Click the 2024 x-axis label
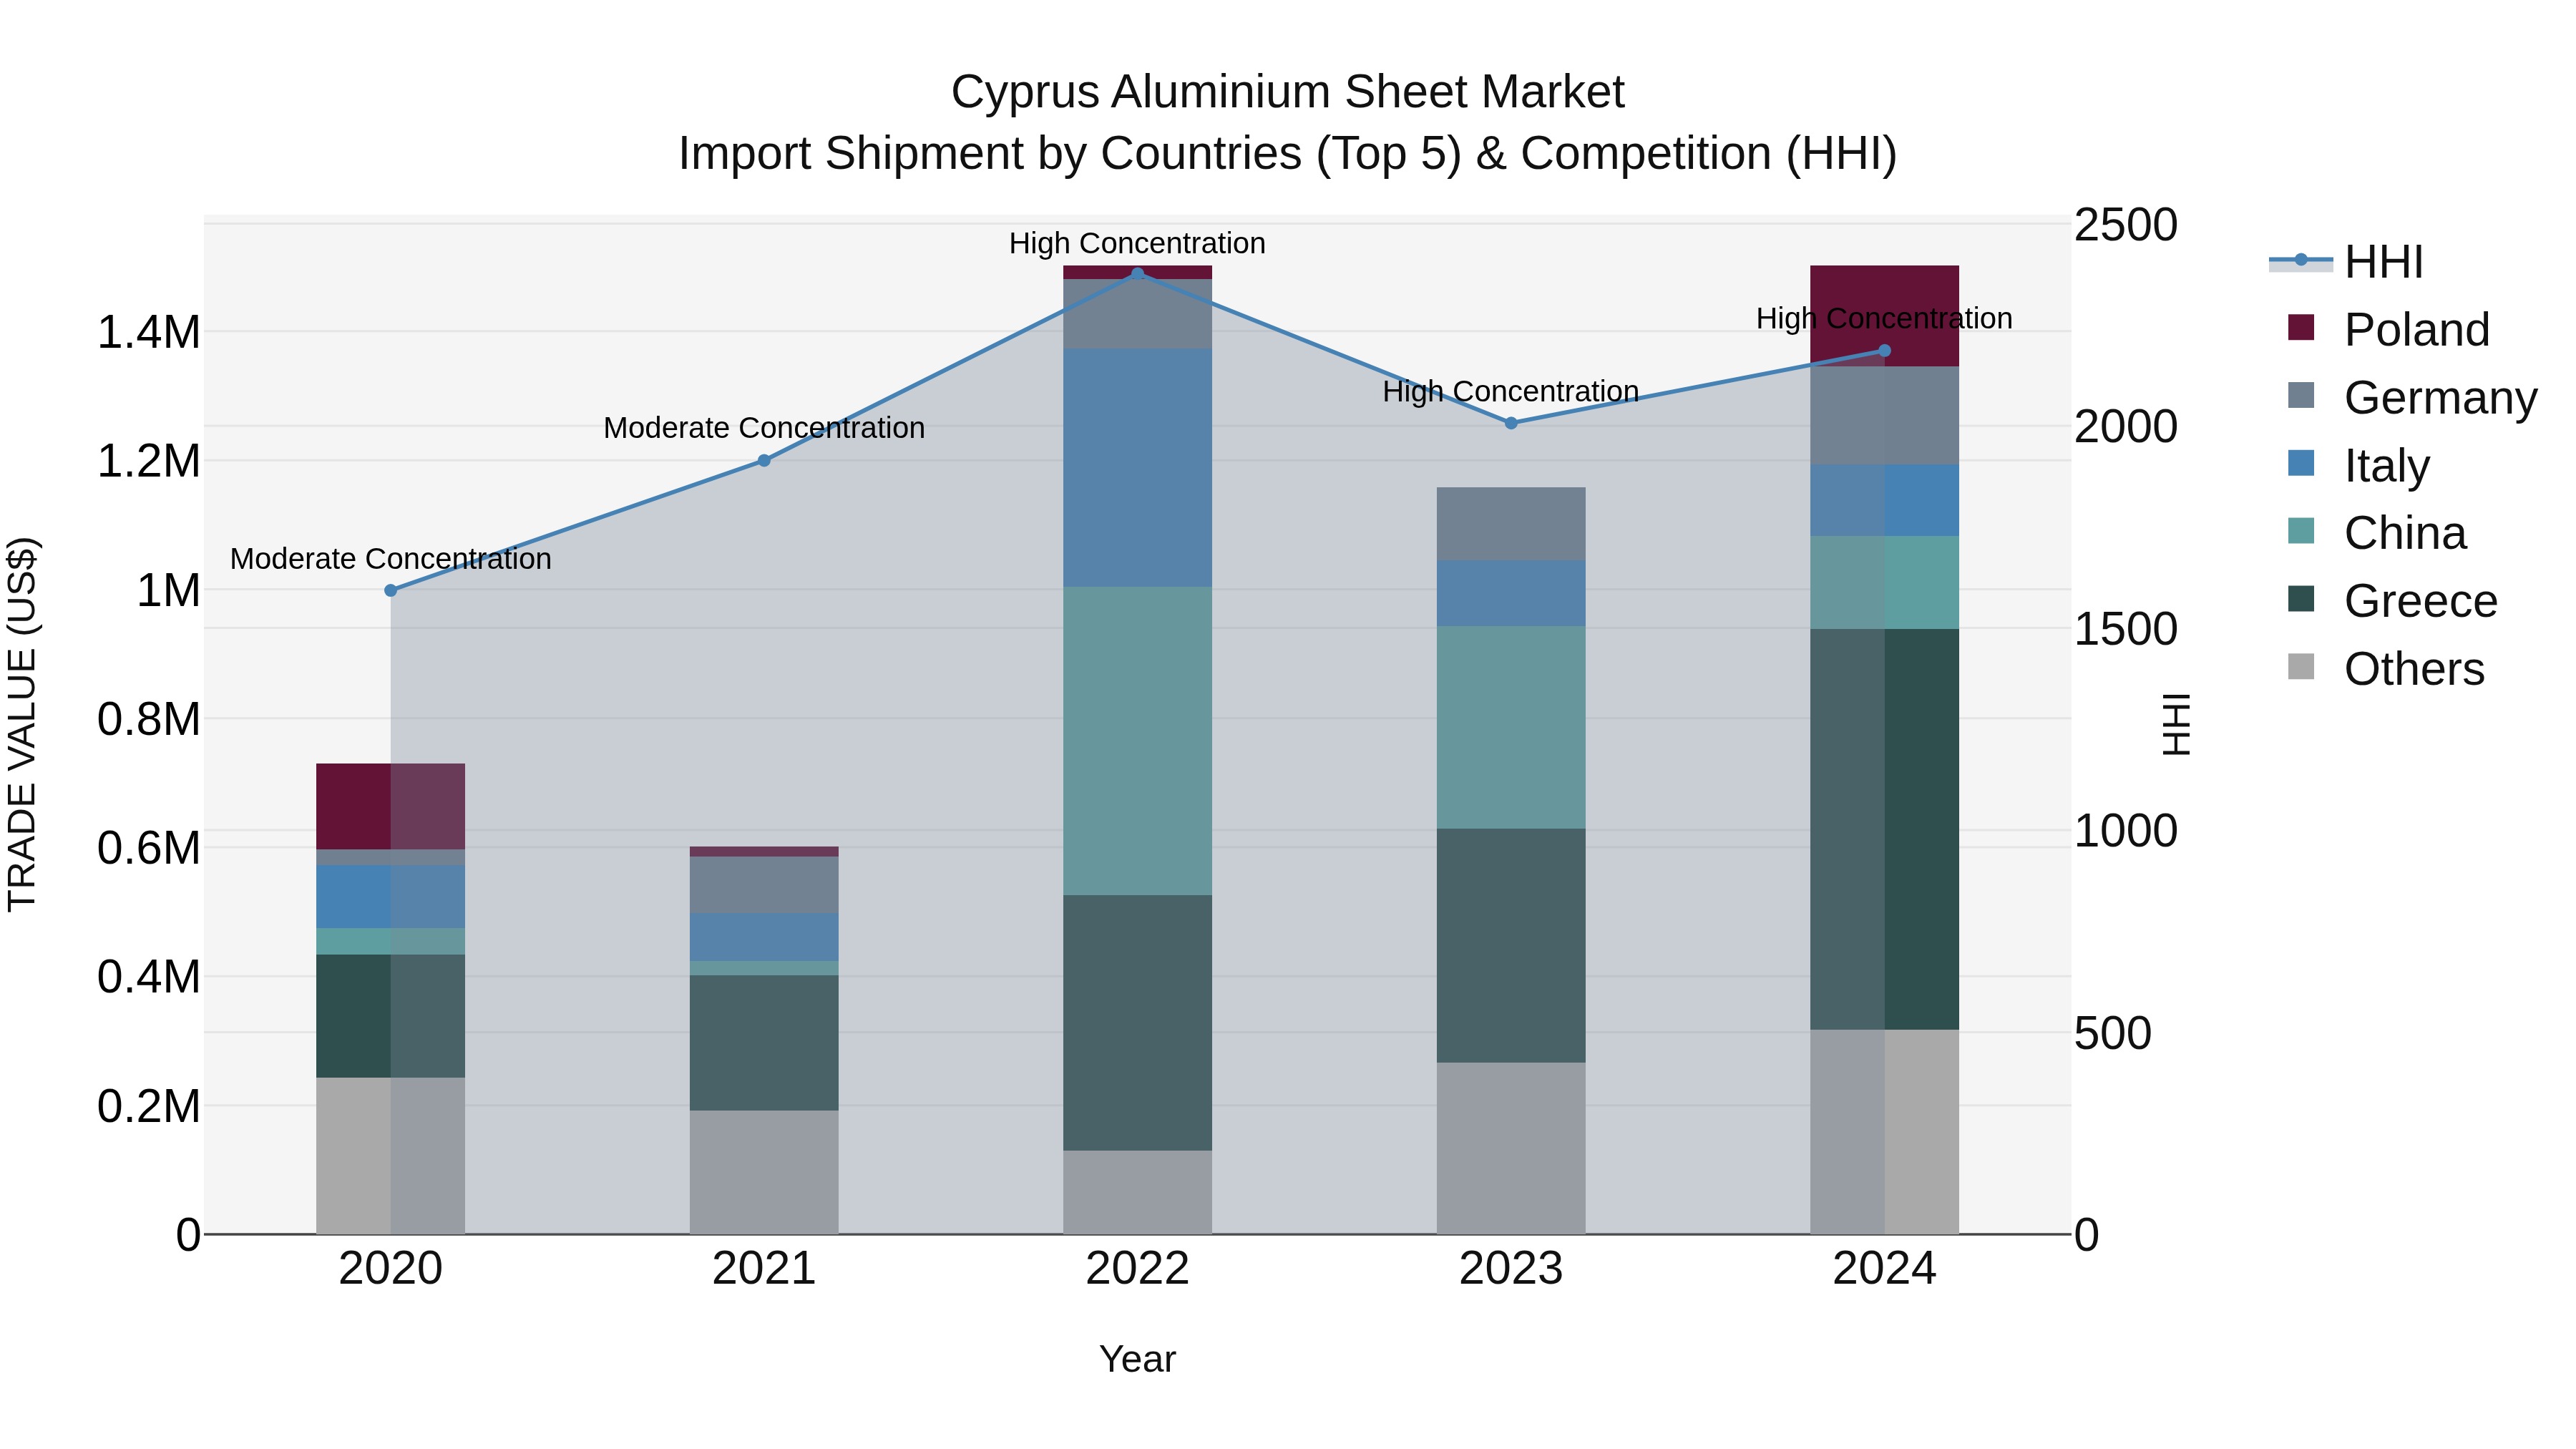 (1884, 1269)
